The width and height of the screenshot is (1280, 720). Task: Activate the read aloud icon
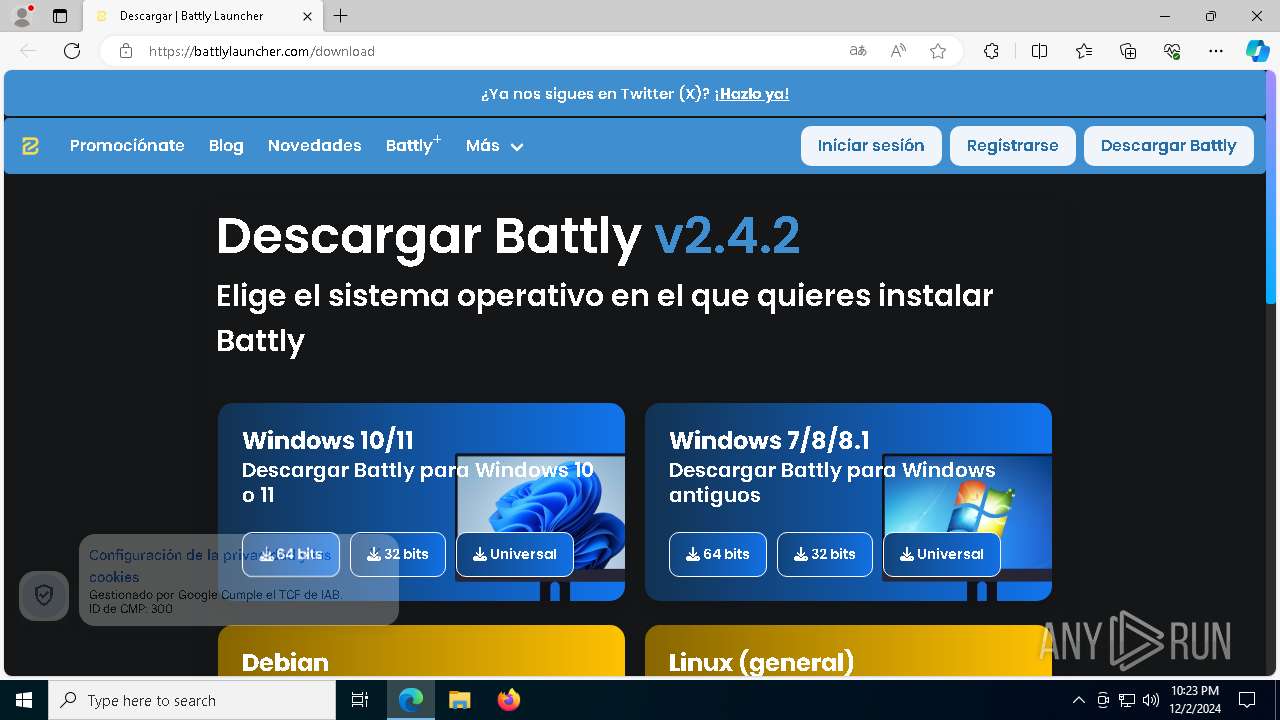(x=898, y=51)
